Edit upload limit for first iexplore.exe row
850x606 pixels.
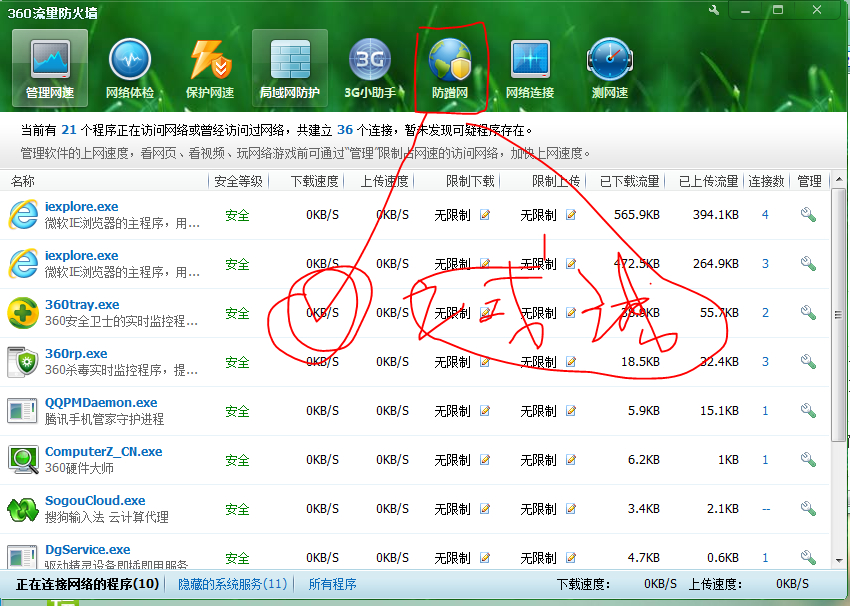click(571, 215)
